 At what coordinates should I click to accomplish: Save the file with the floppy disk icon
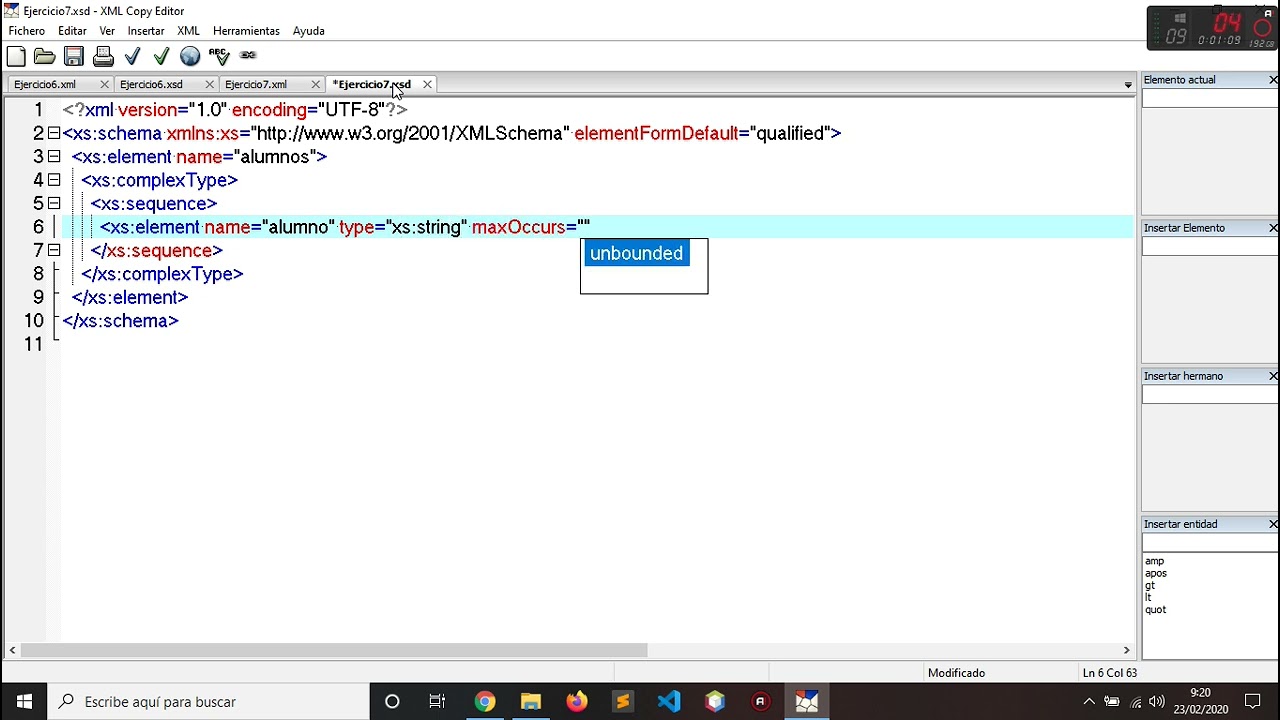click(x=74, y=56)
